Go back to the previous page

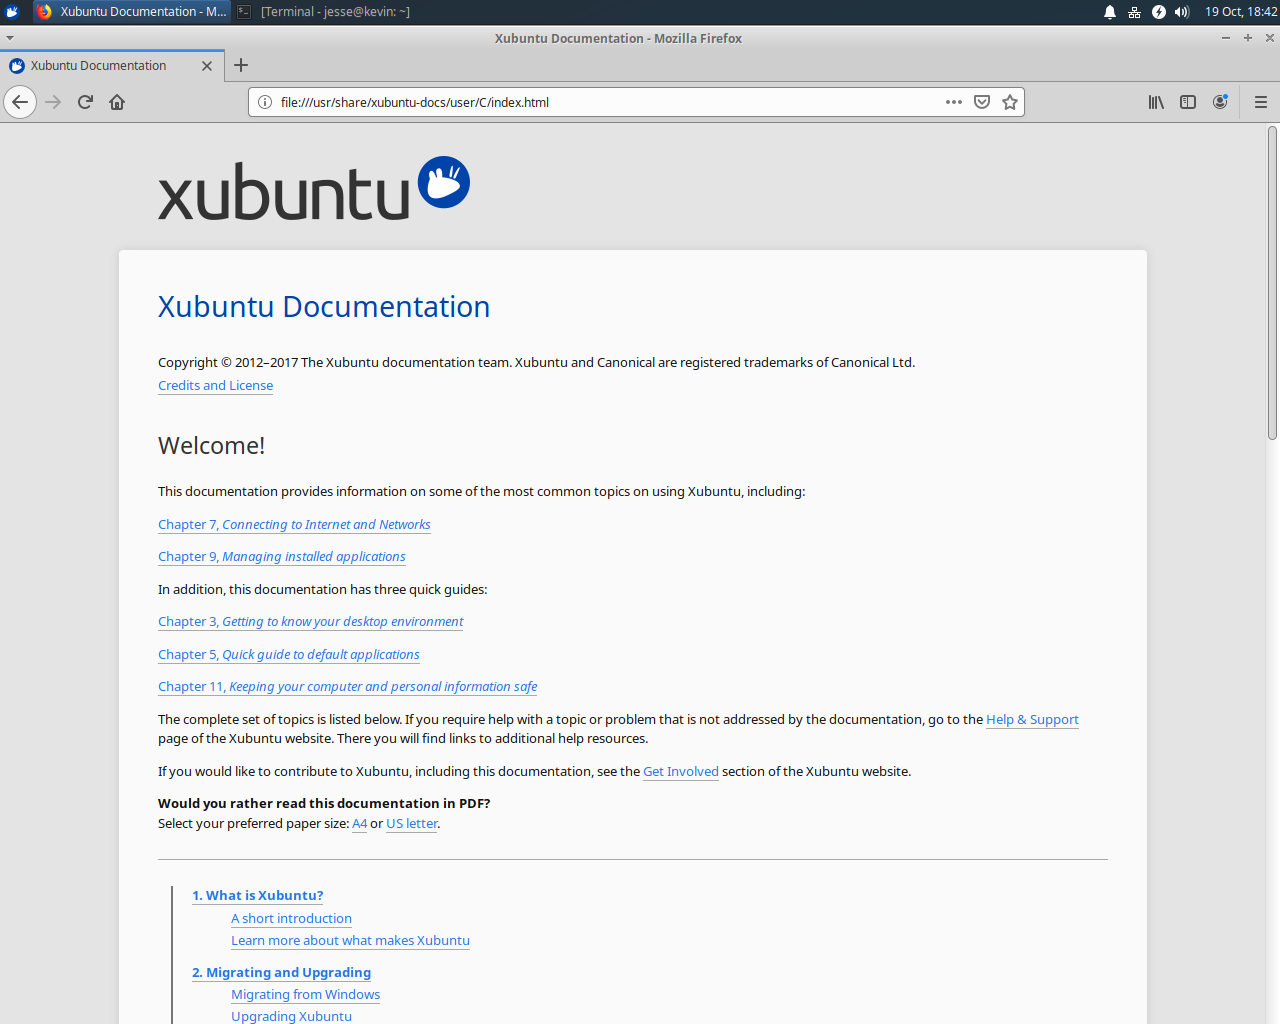pos(20,102)
